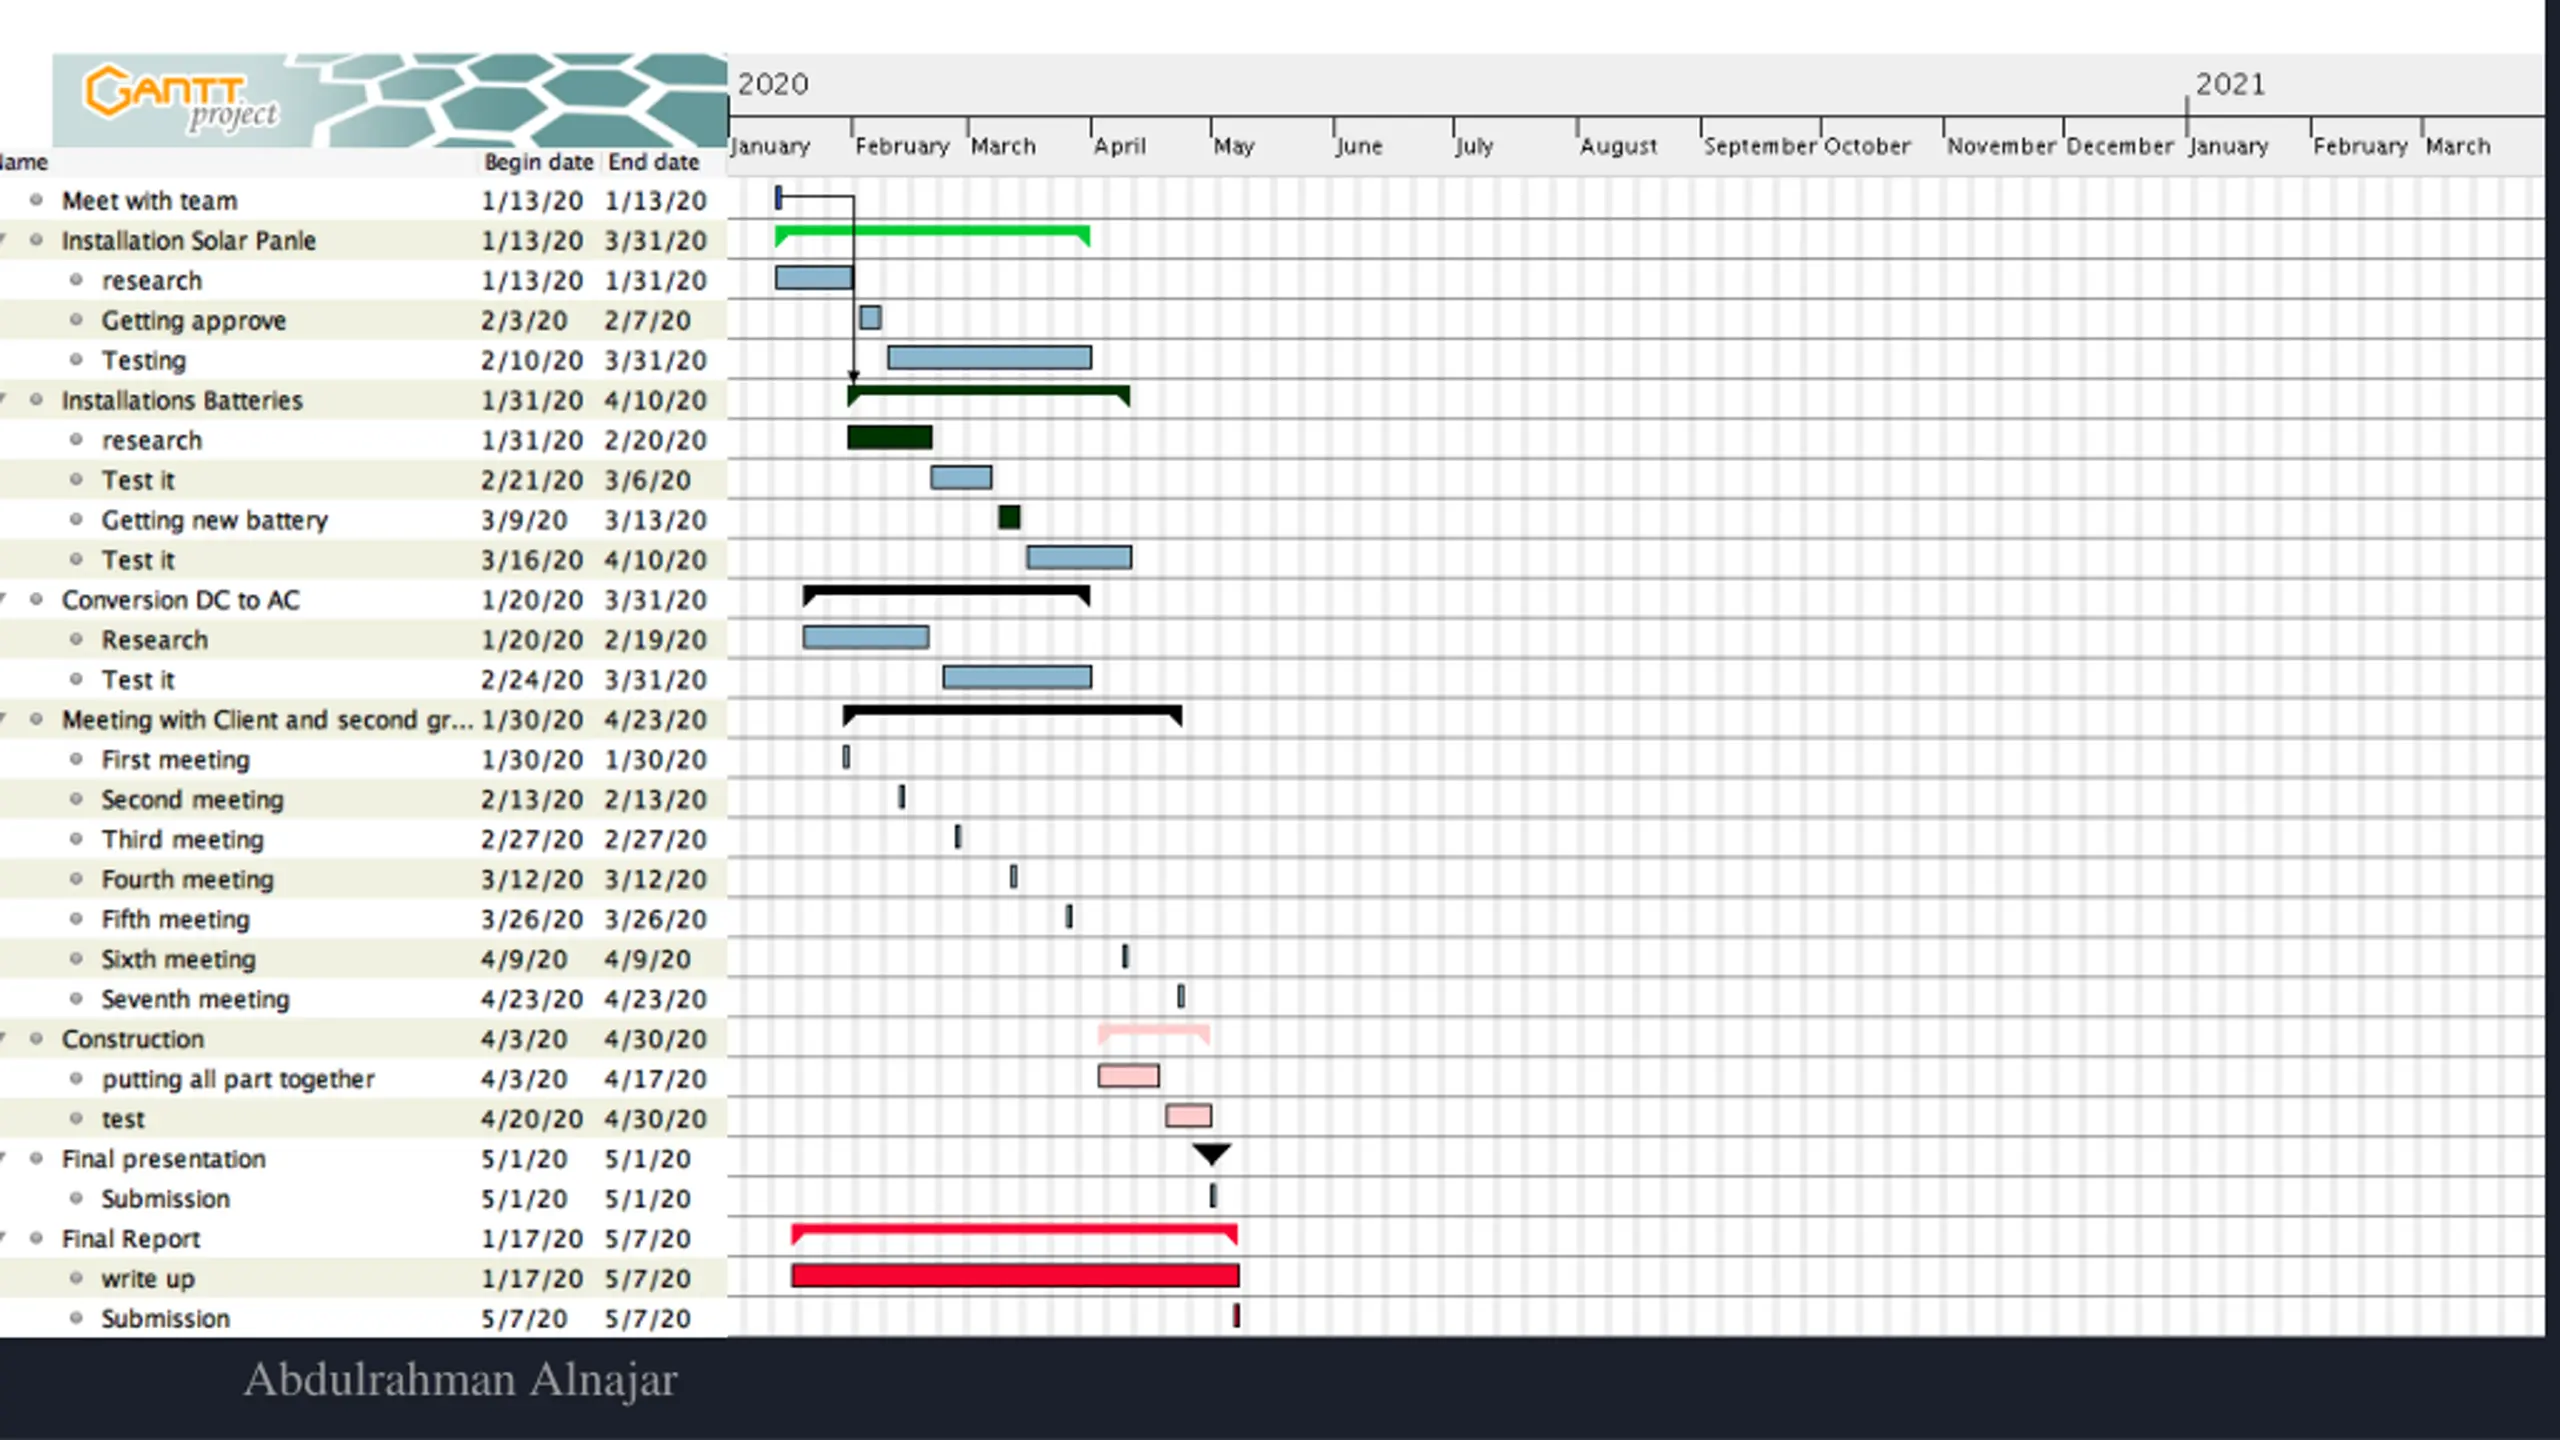Click the April month label in timeline
This screenshot has width=2560, height=1440.
[x=1119, y=146]
